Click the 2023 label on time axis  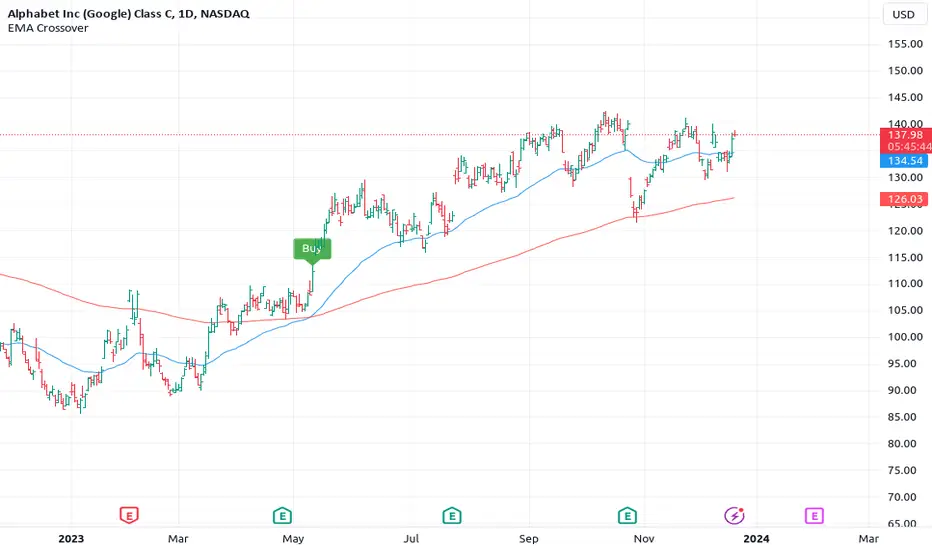(71, 539)
